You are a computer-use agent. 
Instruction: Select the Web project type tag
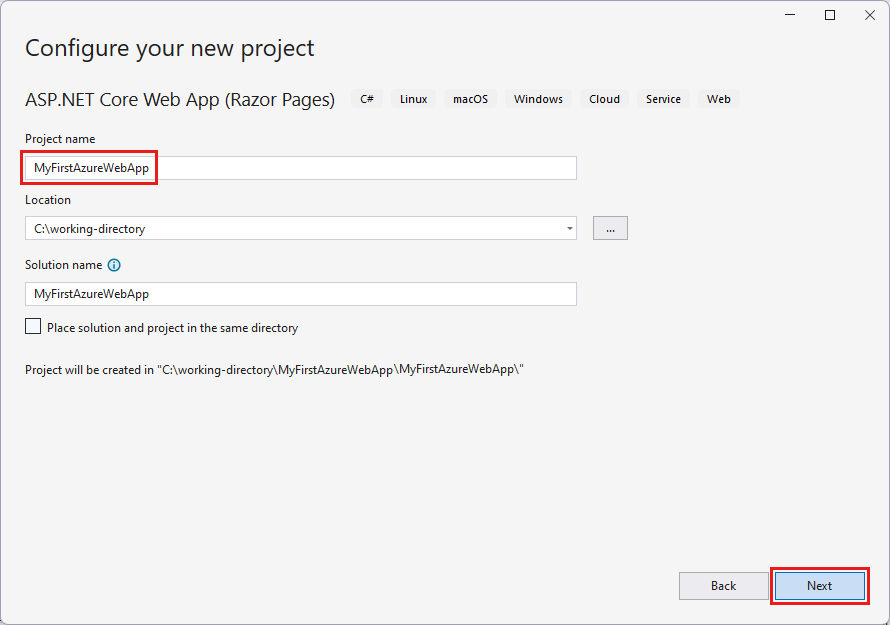click(718, 99)
